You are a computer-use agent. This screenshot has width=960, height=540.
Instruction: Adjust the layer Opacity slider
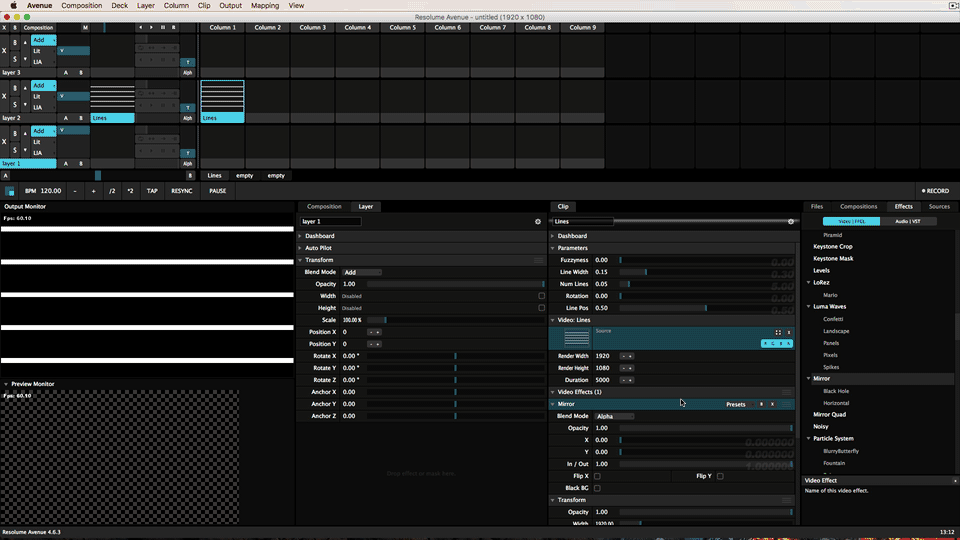[456, 284]
